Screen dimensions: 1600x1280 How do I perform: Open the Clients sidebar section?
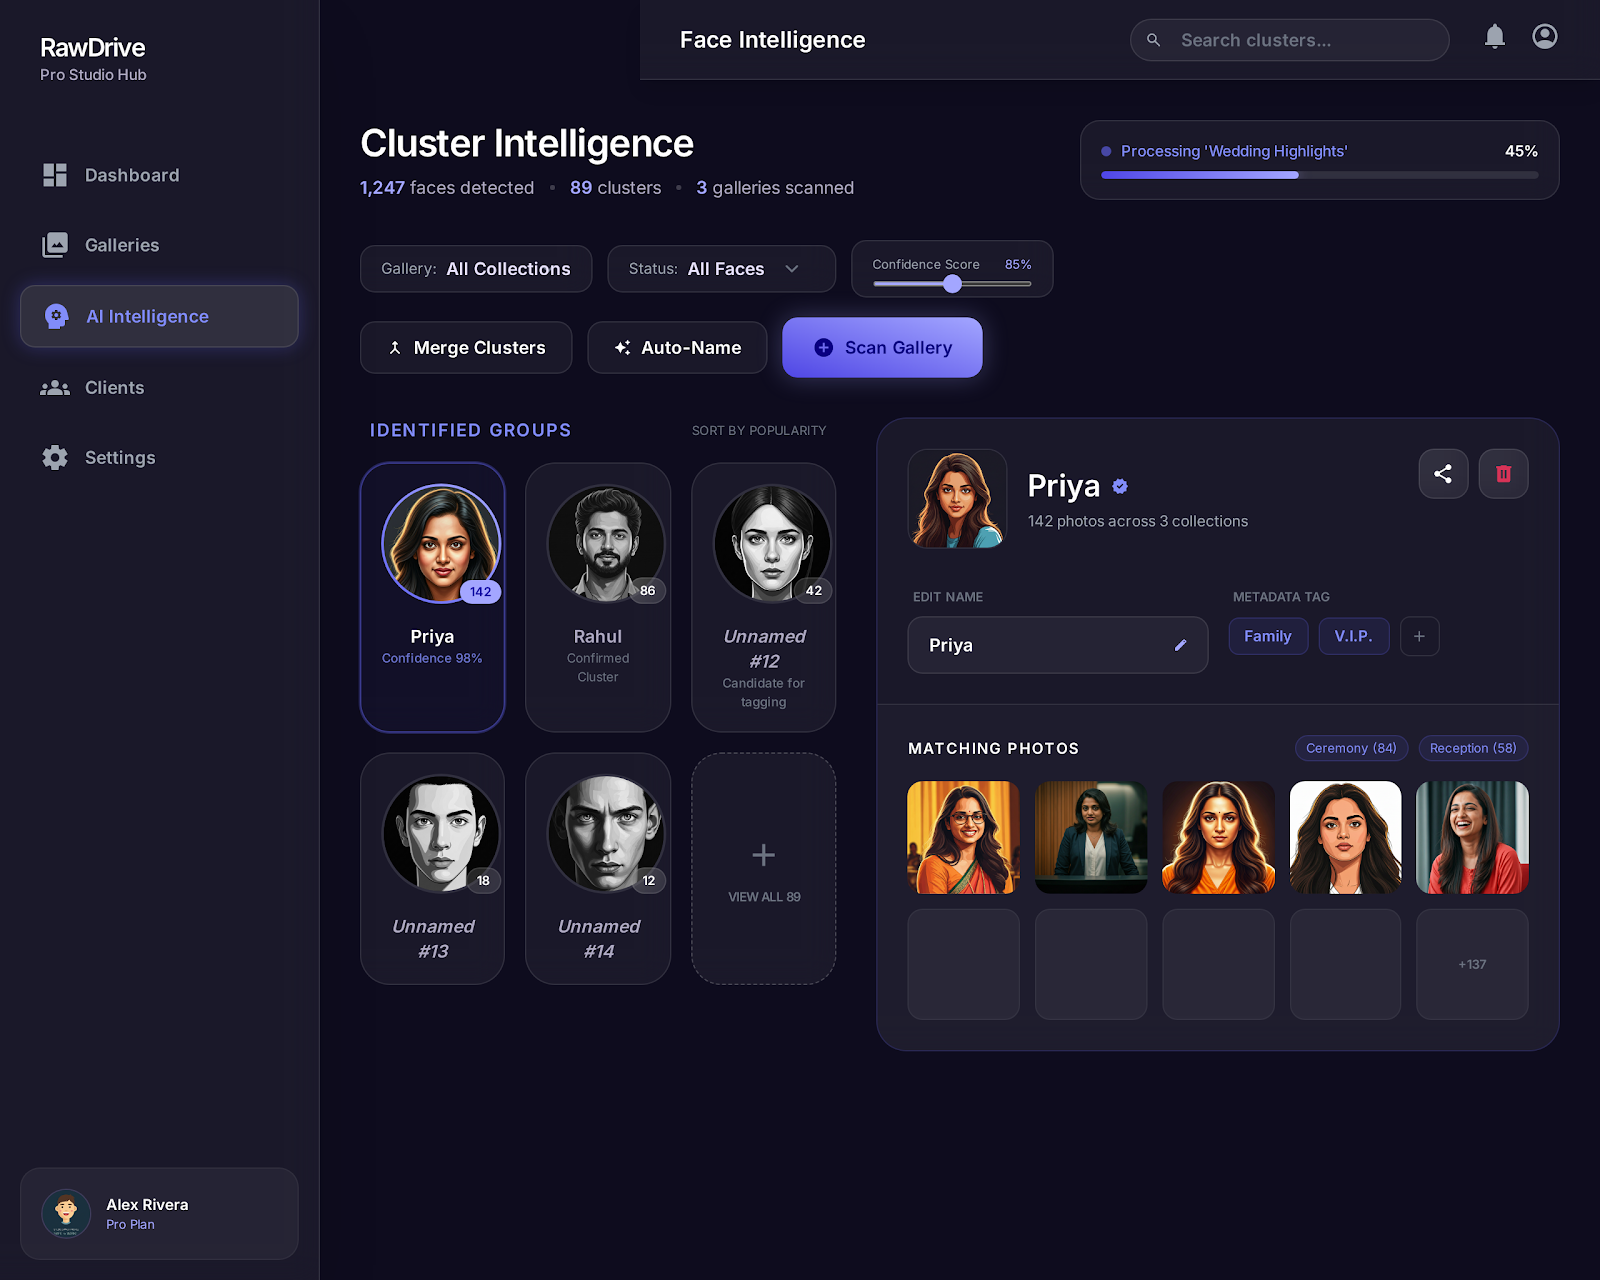point(114,388)
